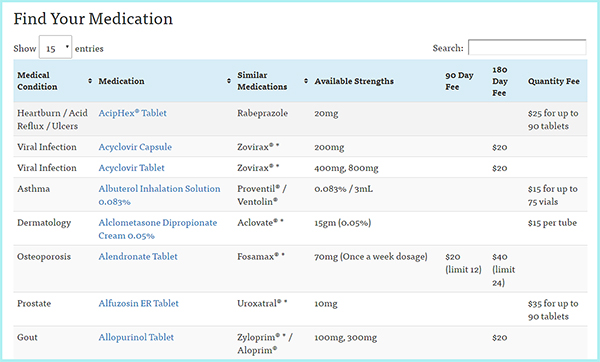Click the Osteoporosis condition cell
The width and height of the screenshot is (600, 362).
tap(44, 256)
